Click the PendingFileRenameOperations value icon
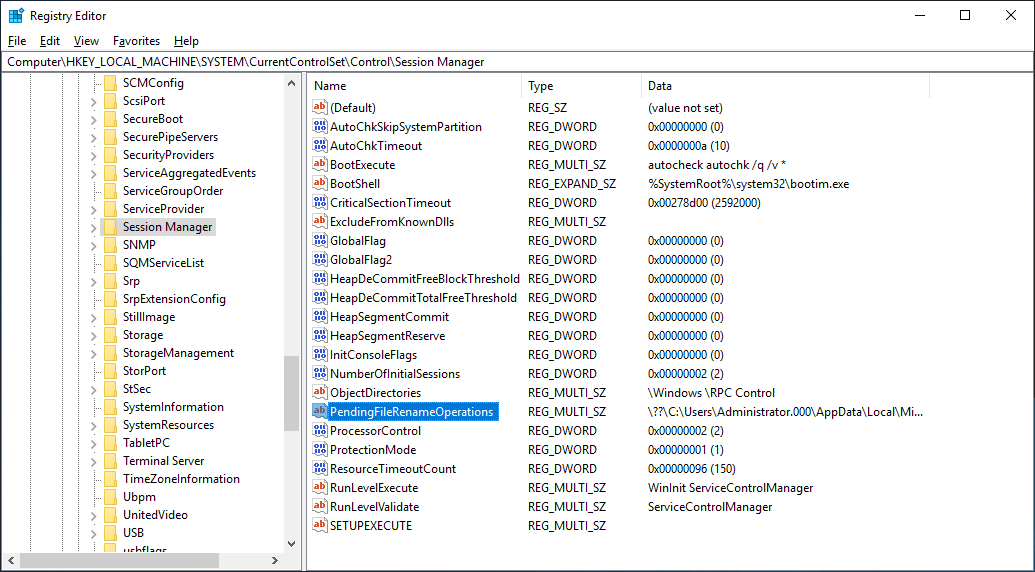The image size is (1035, 572). [x=320, y=412]
